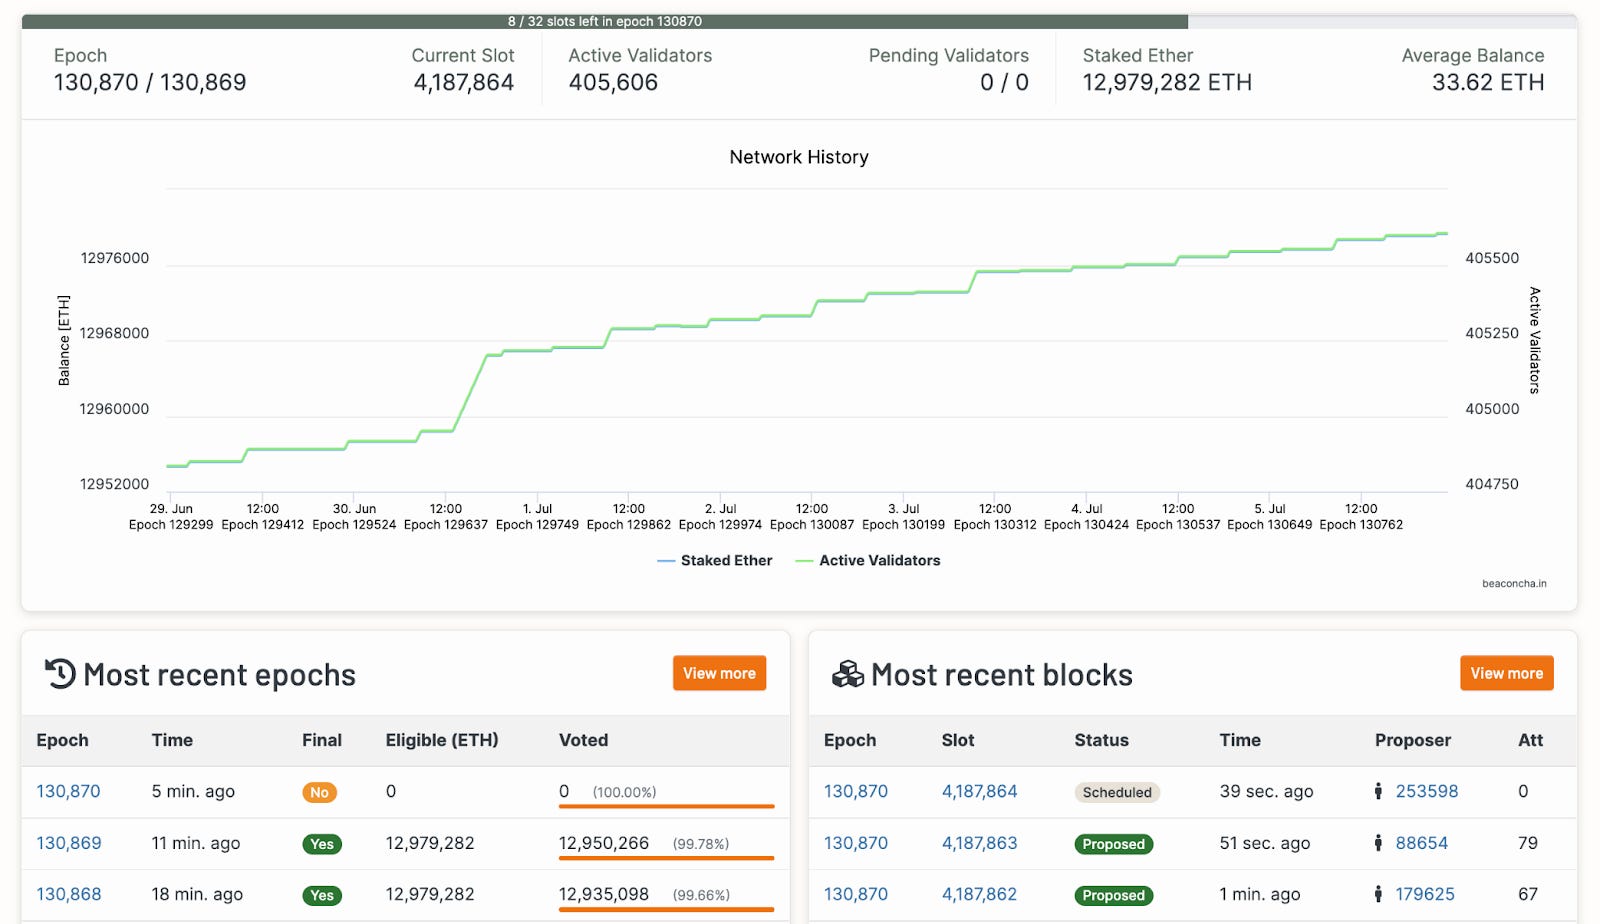Open epoch 130,868 link
The height and width of the screenshot is (924, 1600).
(x=69, y=894)
